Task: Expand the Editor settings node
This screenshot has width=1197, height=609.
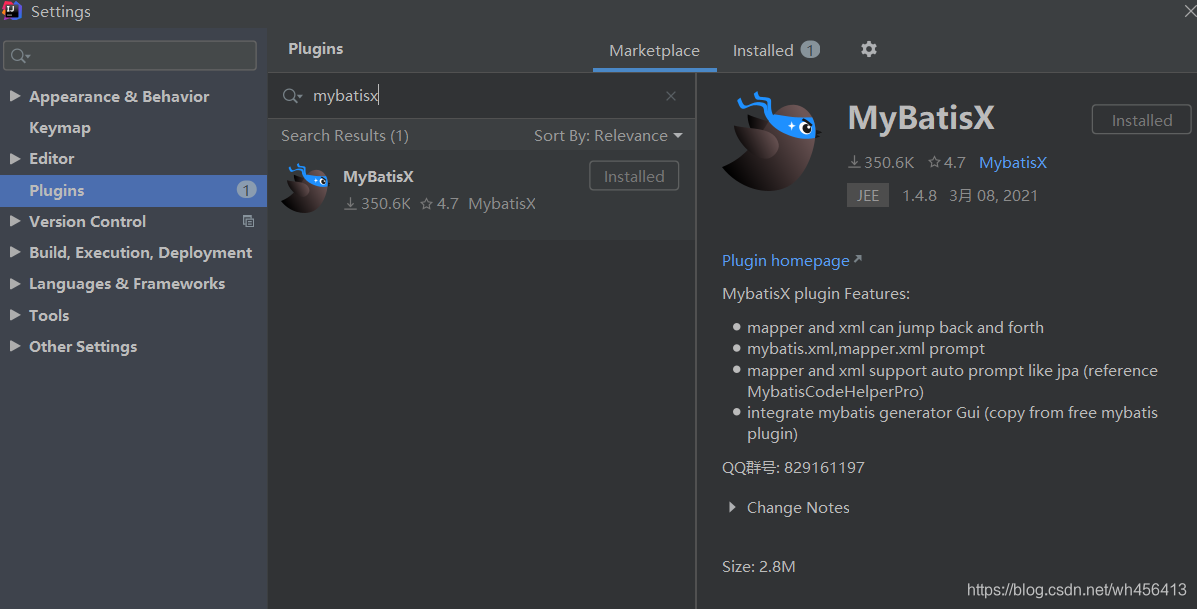Action: (x=15, y=159)
